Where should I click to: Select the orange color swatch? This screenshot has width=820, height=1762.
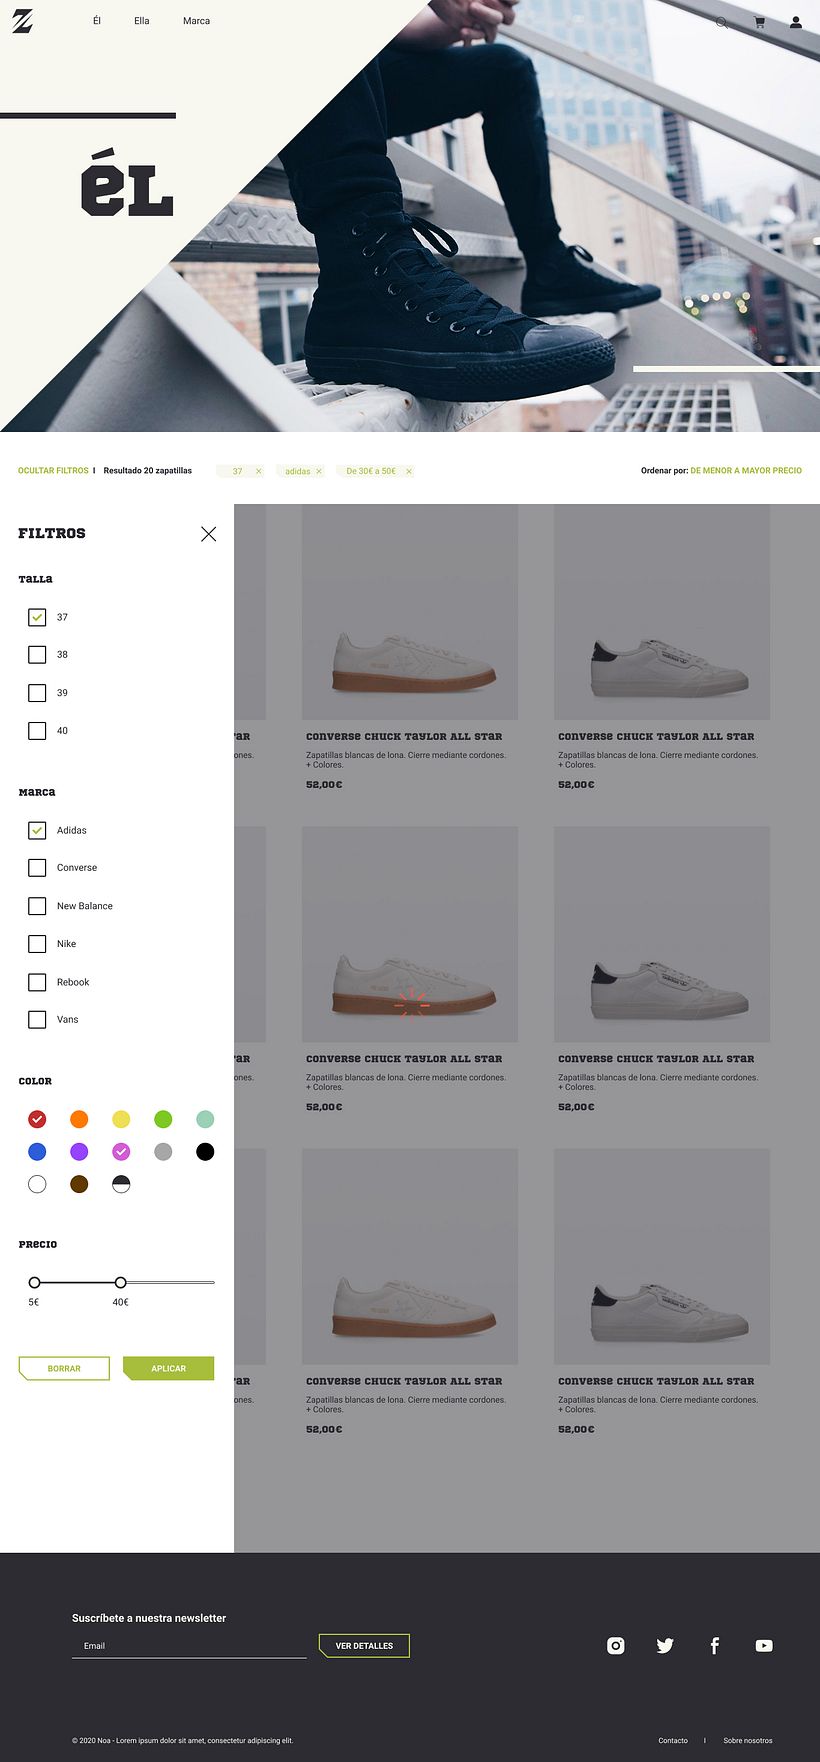click(79, 1119)
